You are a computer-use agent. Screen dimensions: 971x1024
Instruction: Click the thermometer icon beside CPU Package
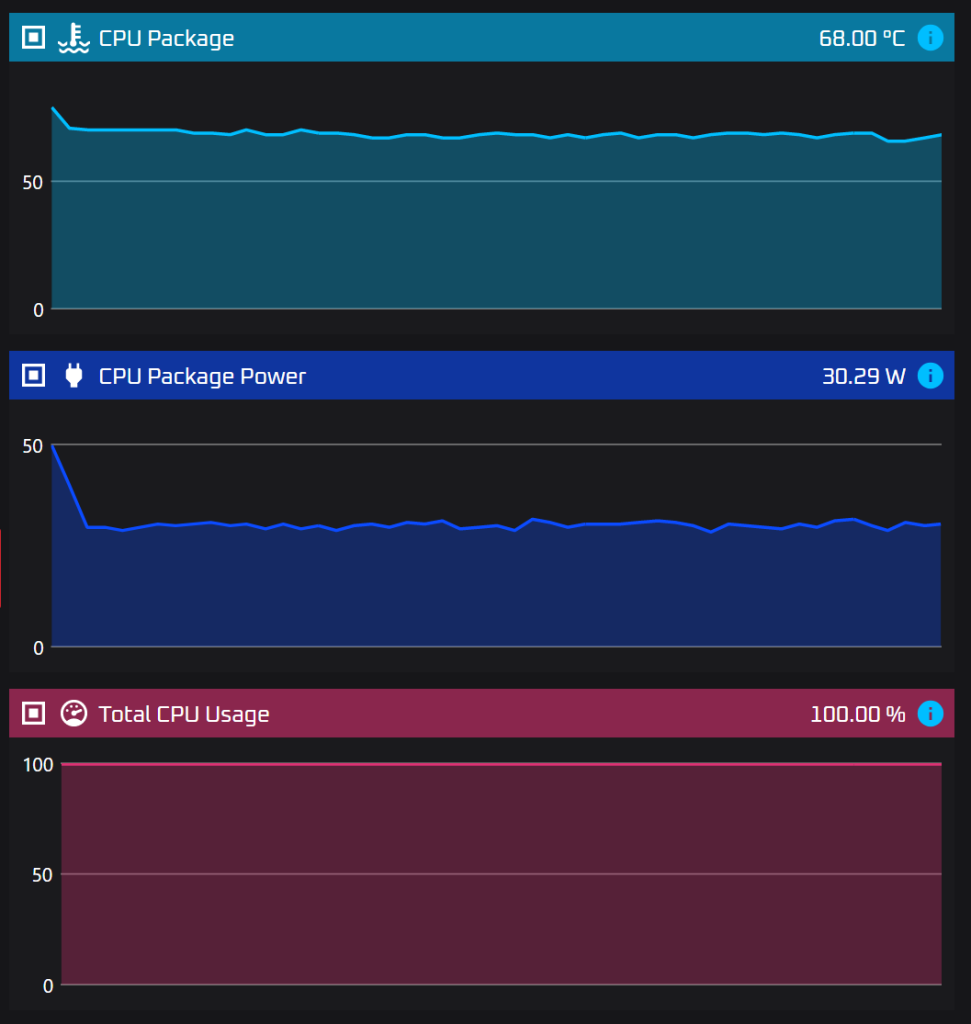click(73, 38)
